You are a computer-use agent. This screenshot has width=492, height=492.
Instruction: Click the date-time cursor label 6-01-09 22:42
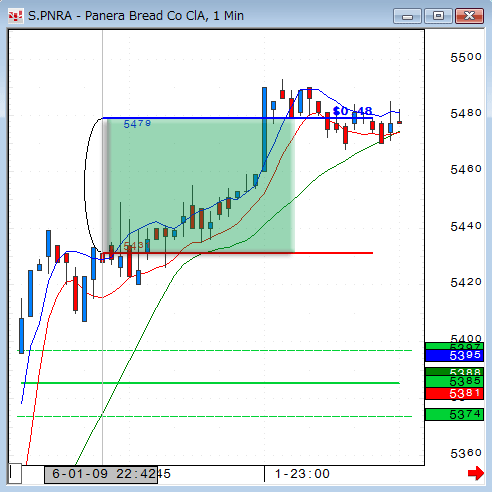[101, 474]
